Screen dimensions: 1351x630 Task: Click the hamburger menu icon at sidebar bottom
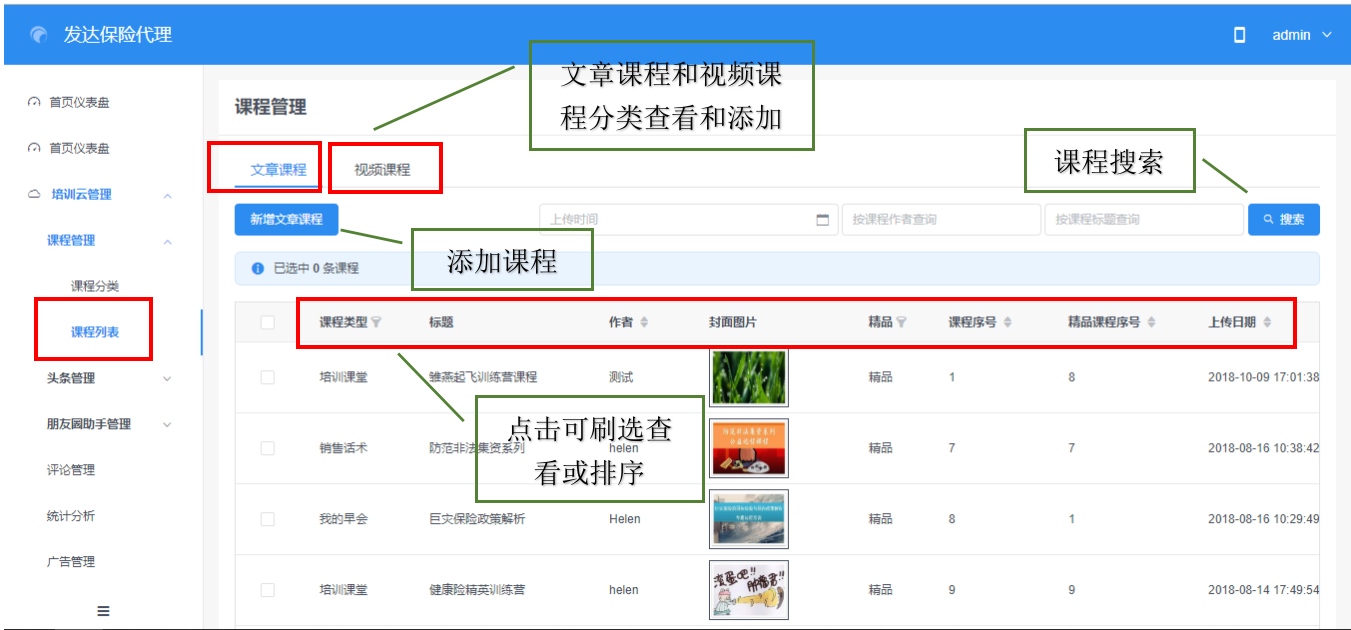(103, 610)
